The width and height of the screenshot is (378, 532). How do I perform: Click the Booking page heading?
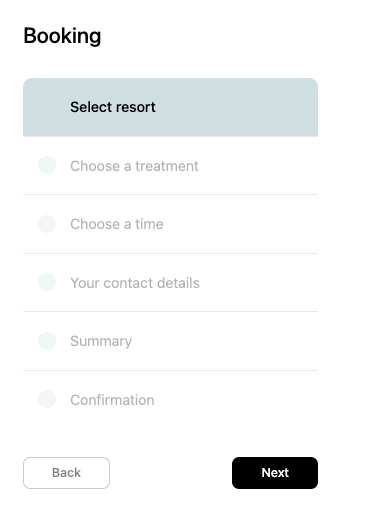click(x=62, y=36)
